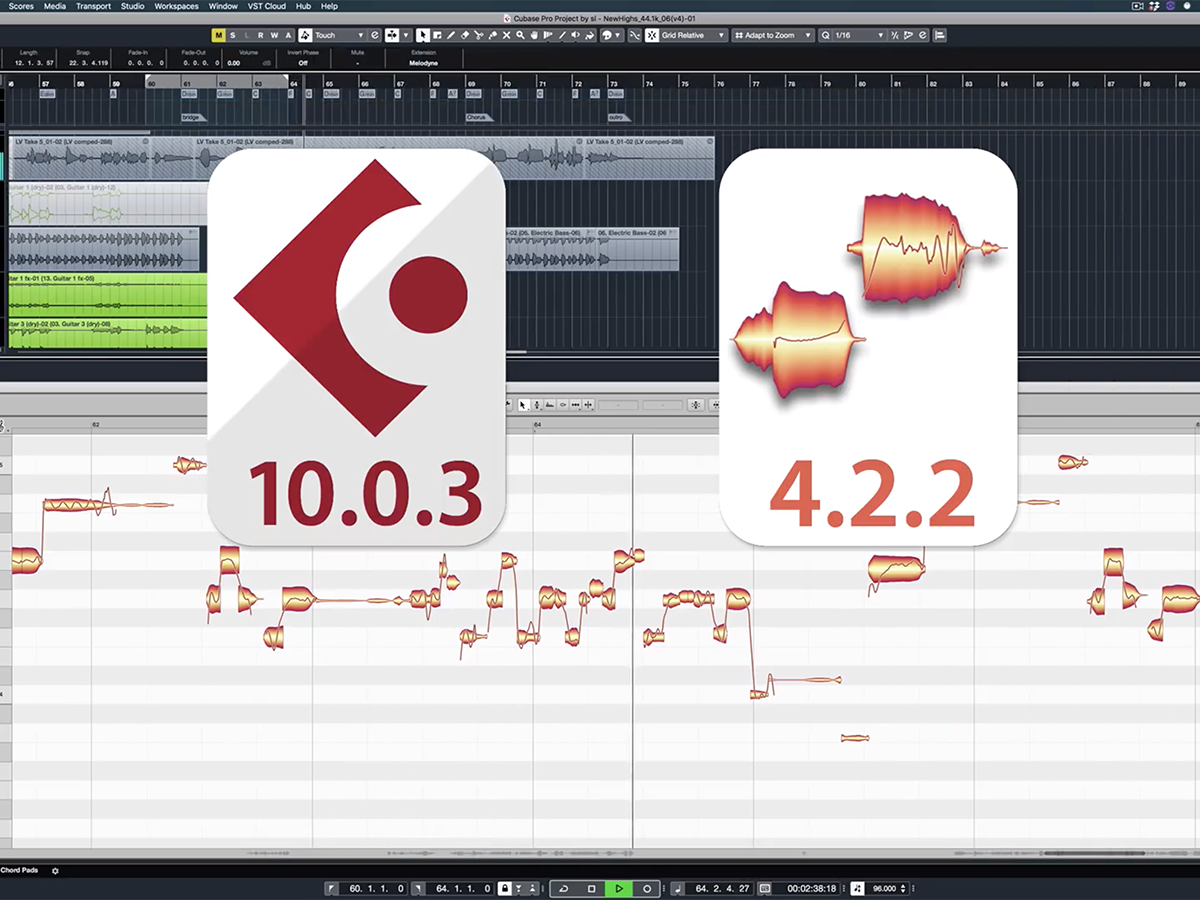Select the Range Selection tool
Screen dimensions: 1200x900
pyautogui.click(x=437, y=35)
